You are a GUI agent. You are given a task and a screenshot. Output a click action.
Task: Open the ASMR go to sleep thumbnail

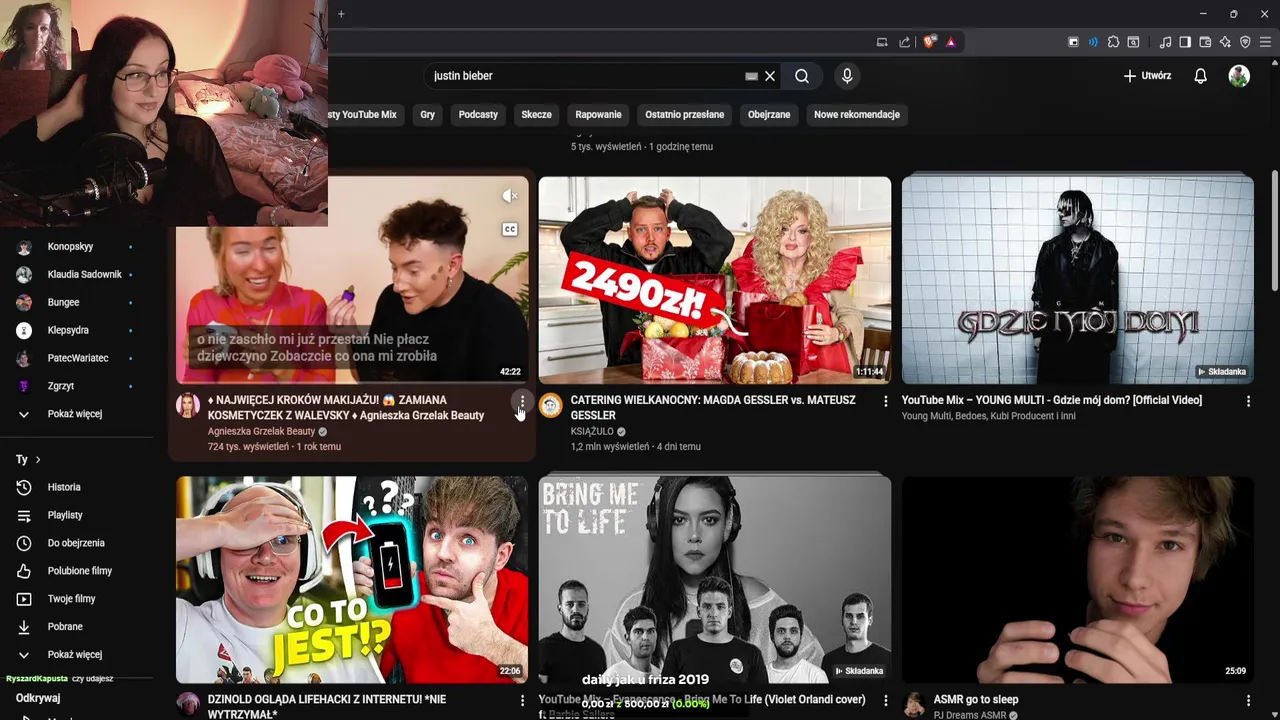click(x=1078, y=580)
